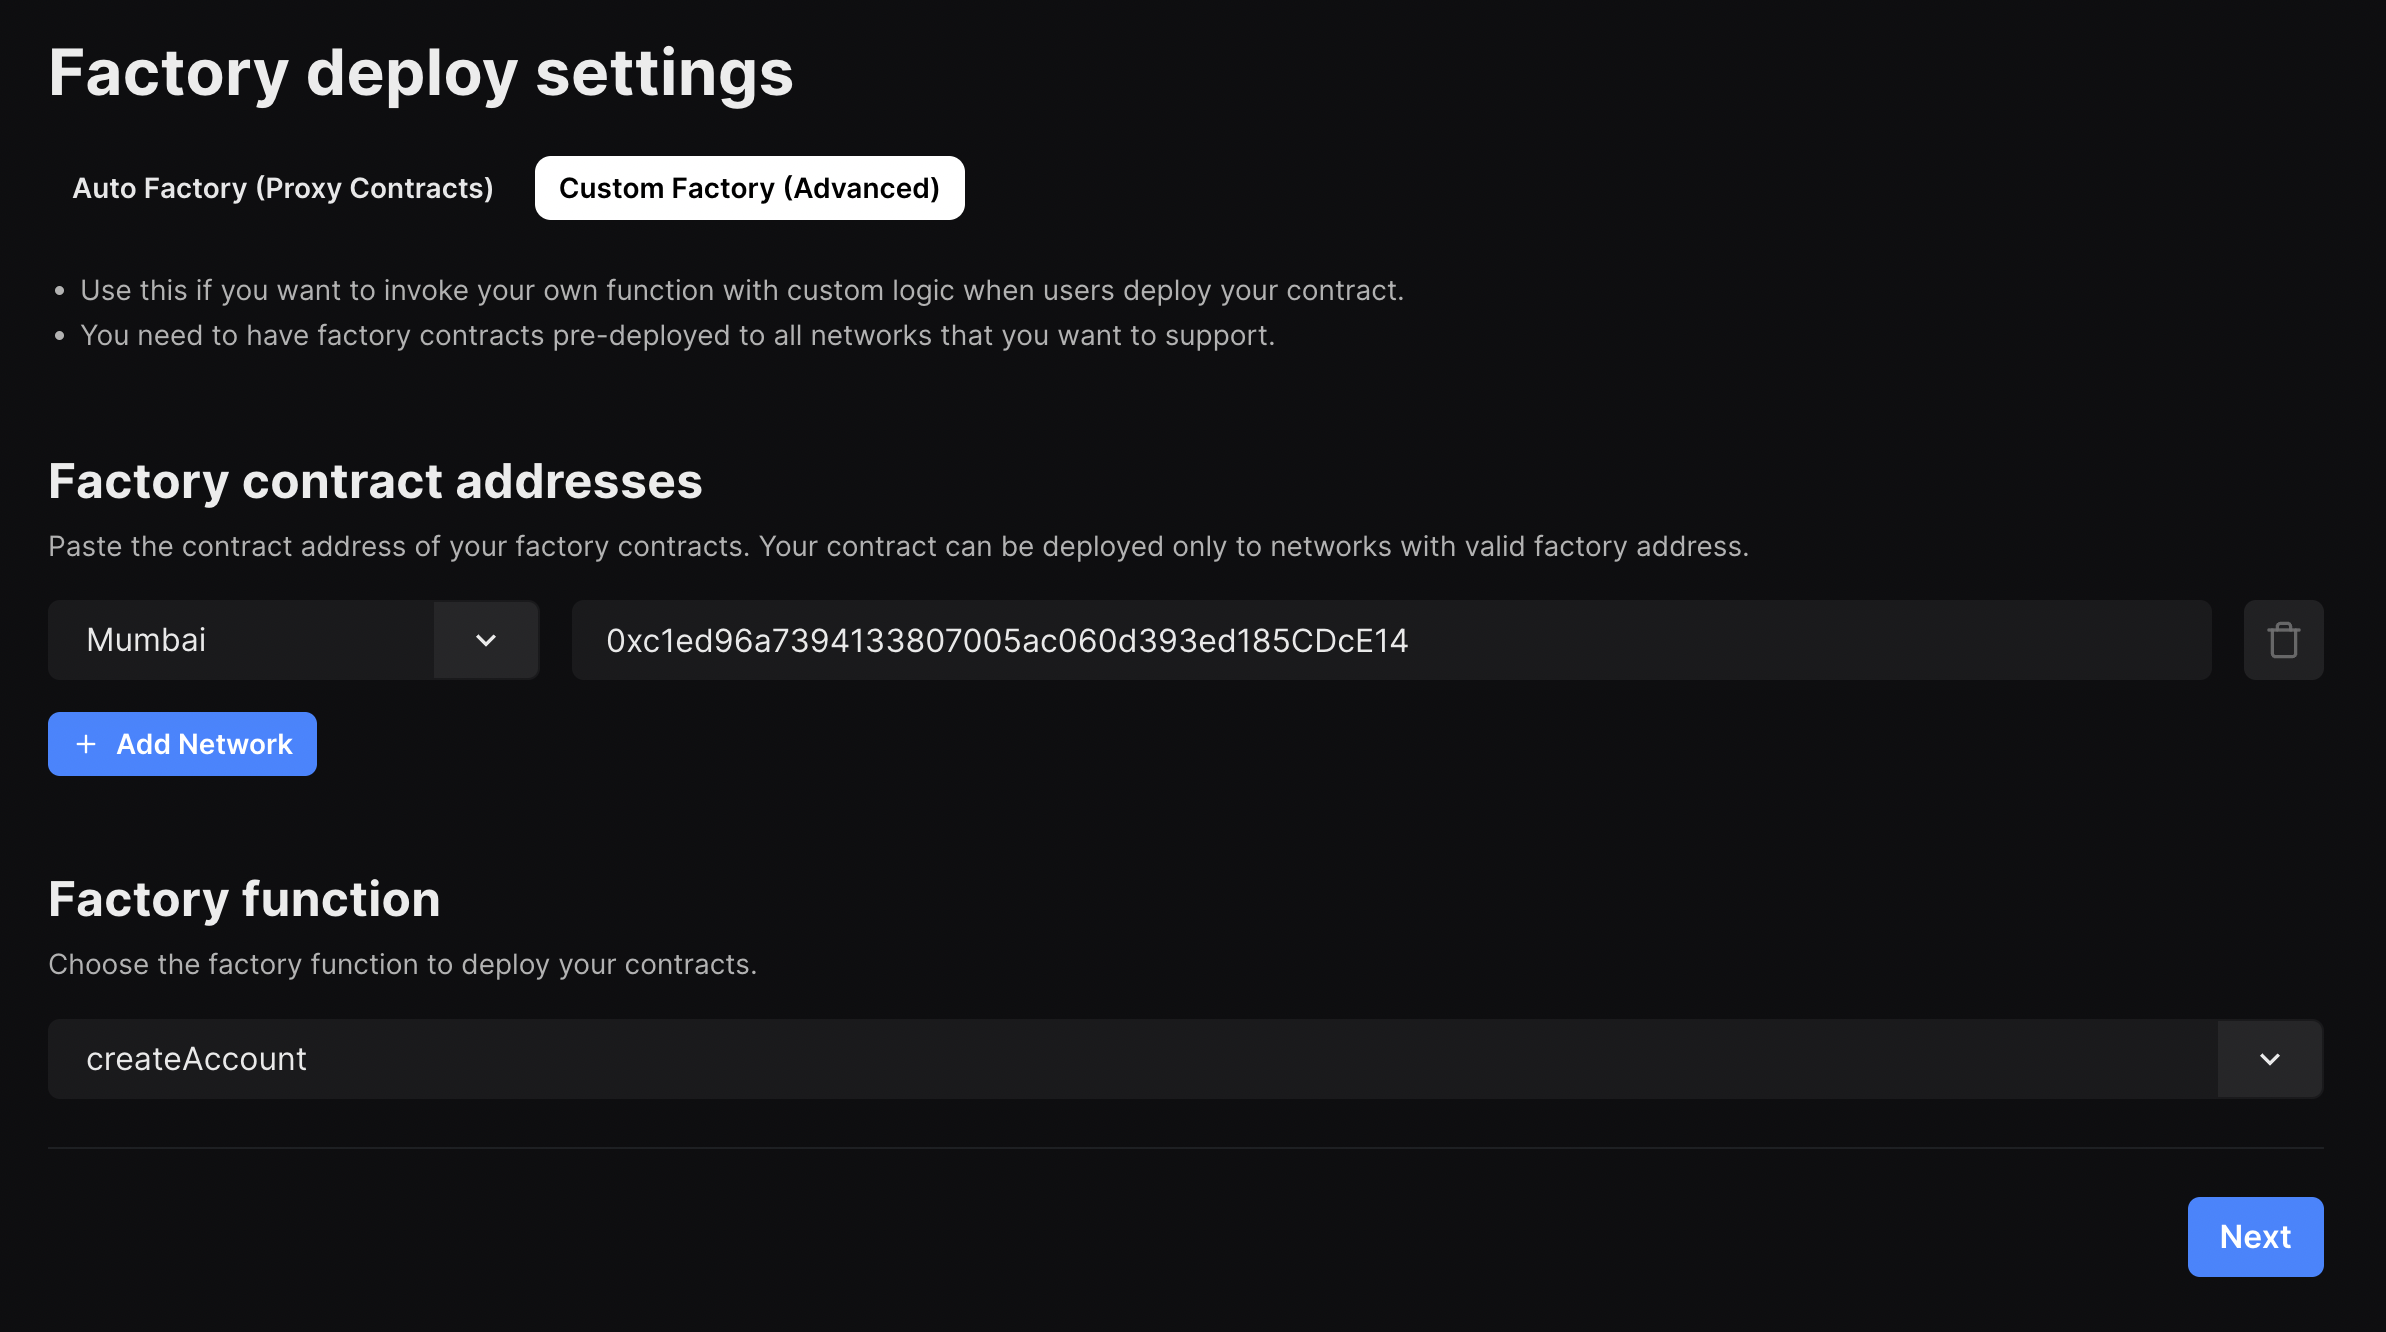
Task: Click the down arrow on factory function selector
Action: (2269, 1059)
